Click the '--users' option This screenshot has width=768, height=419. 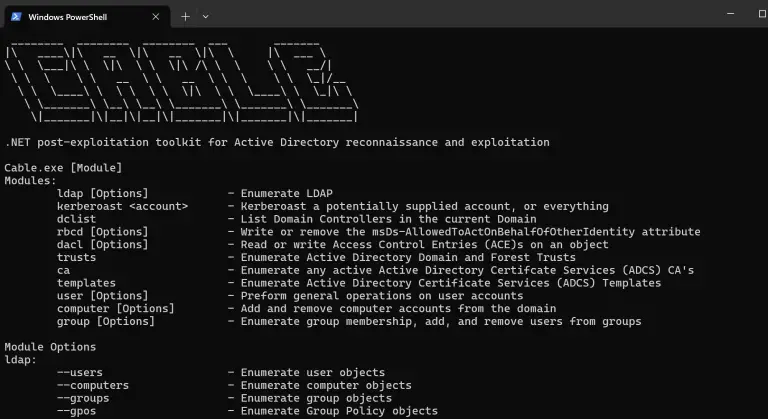(80, 372)
